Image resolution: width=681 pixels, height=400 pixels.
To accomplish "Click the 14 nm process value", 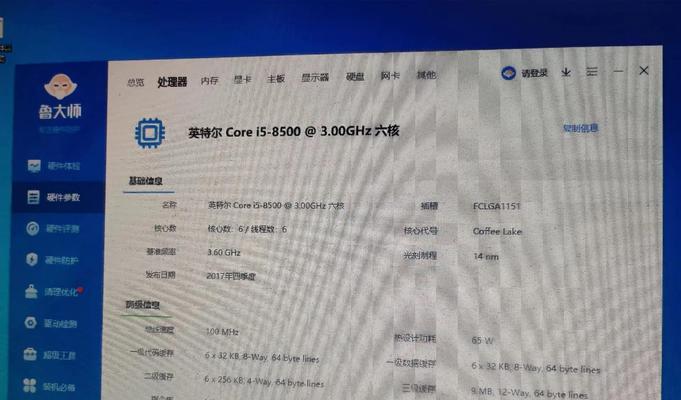I will [486, 257].
